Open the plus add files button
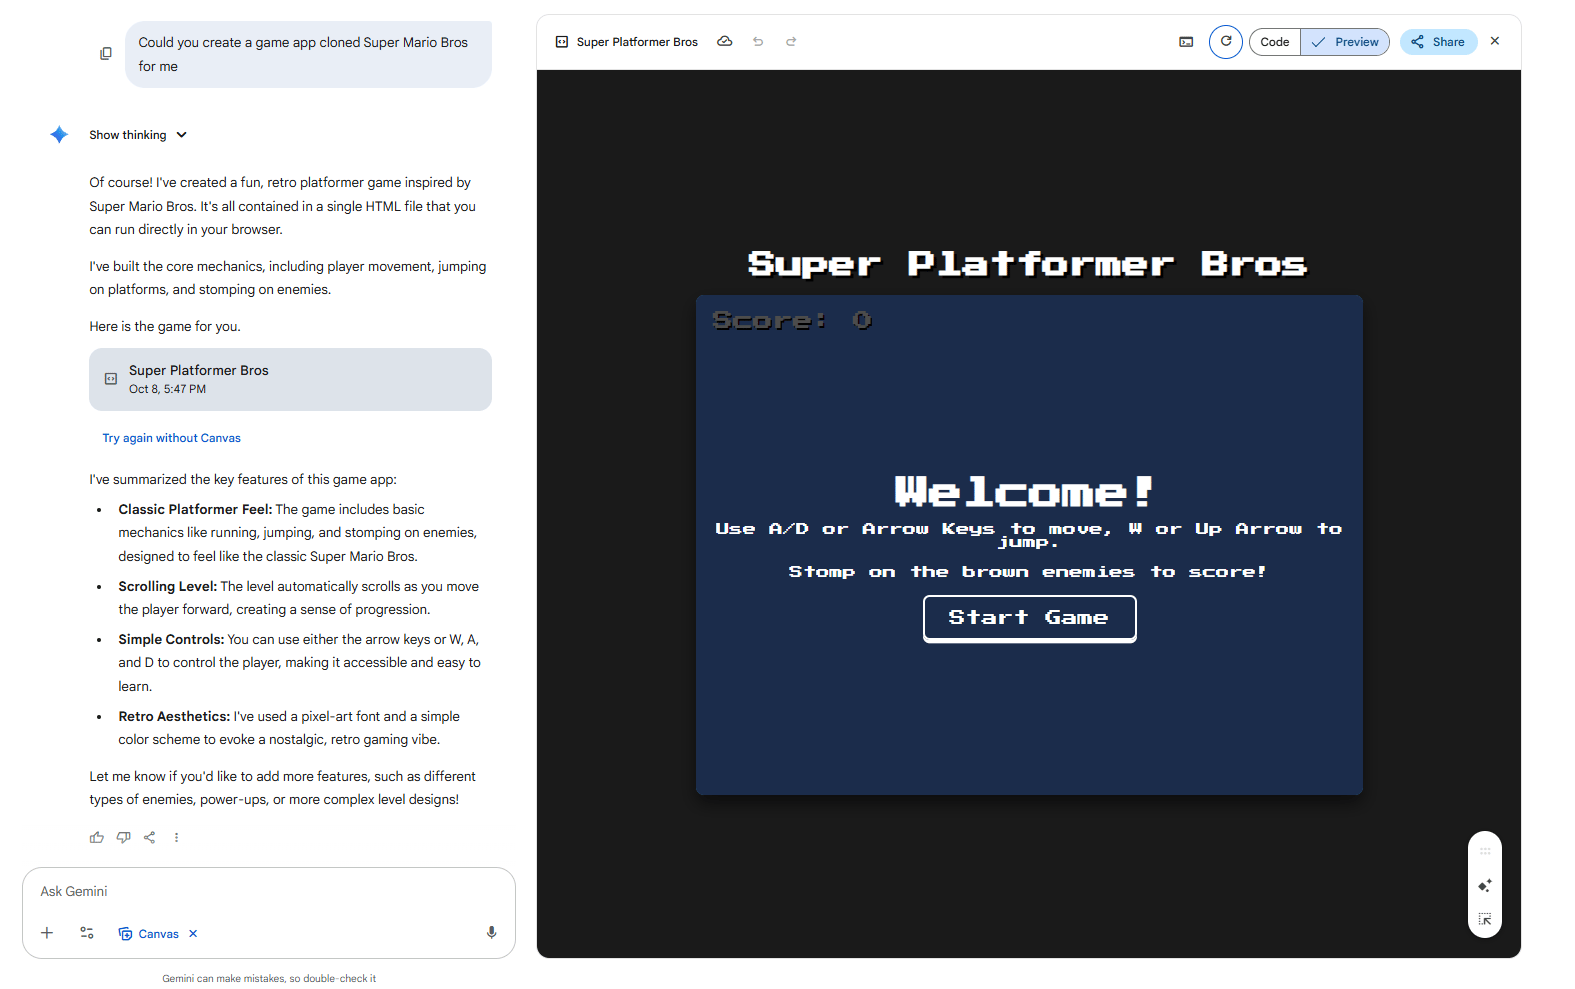The height and width of the screenshot is (989, 1575). 47,933
